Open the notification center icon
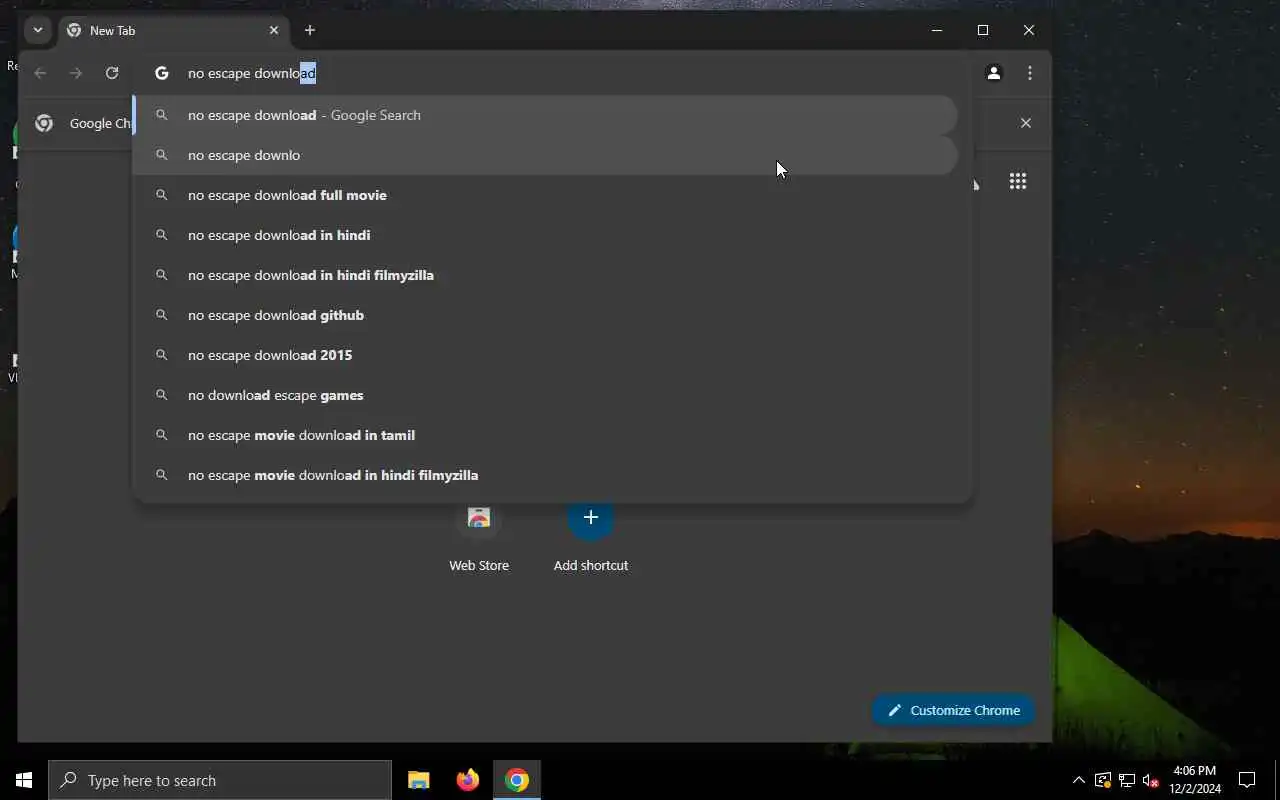This screenshot has height=800, width=1280. click(x=1247, y=780)
